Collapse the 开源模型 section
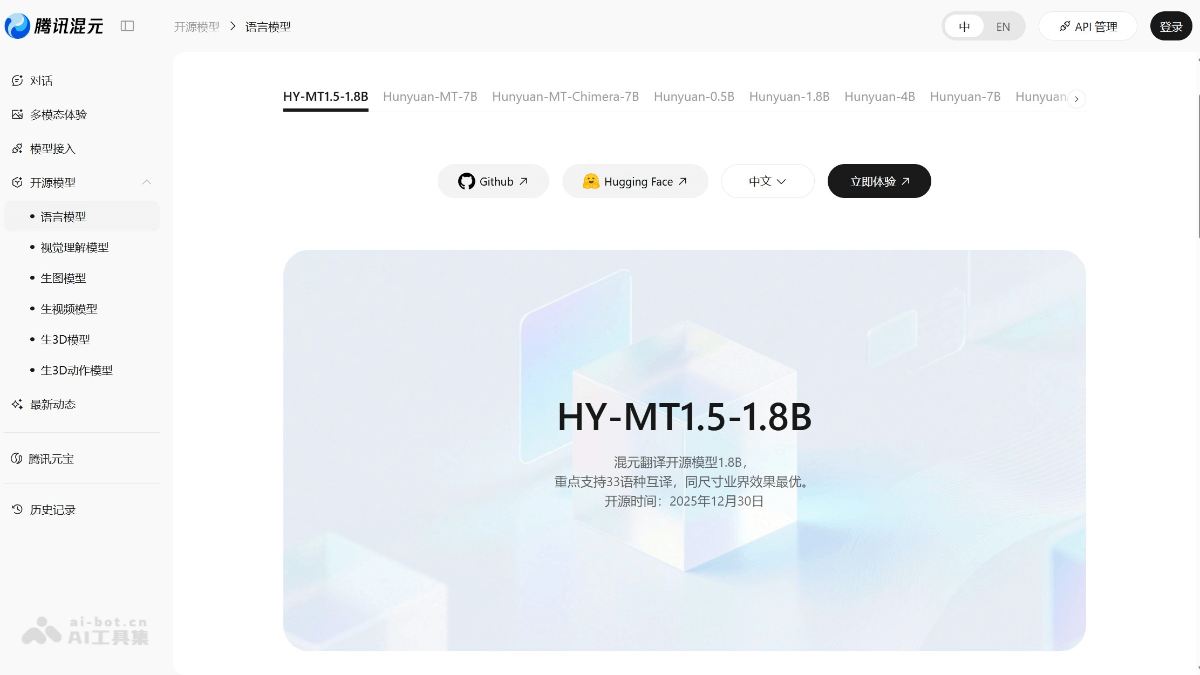The height and width of the screenshot is (675, 1200). [147, 182]
